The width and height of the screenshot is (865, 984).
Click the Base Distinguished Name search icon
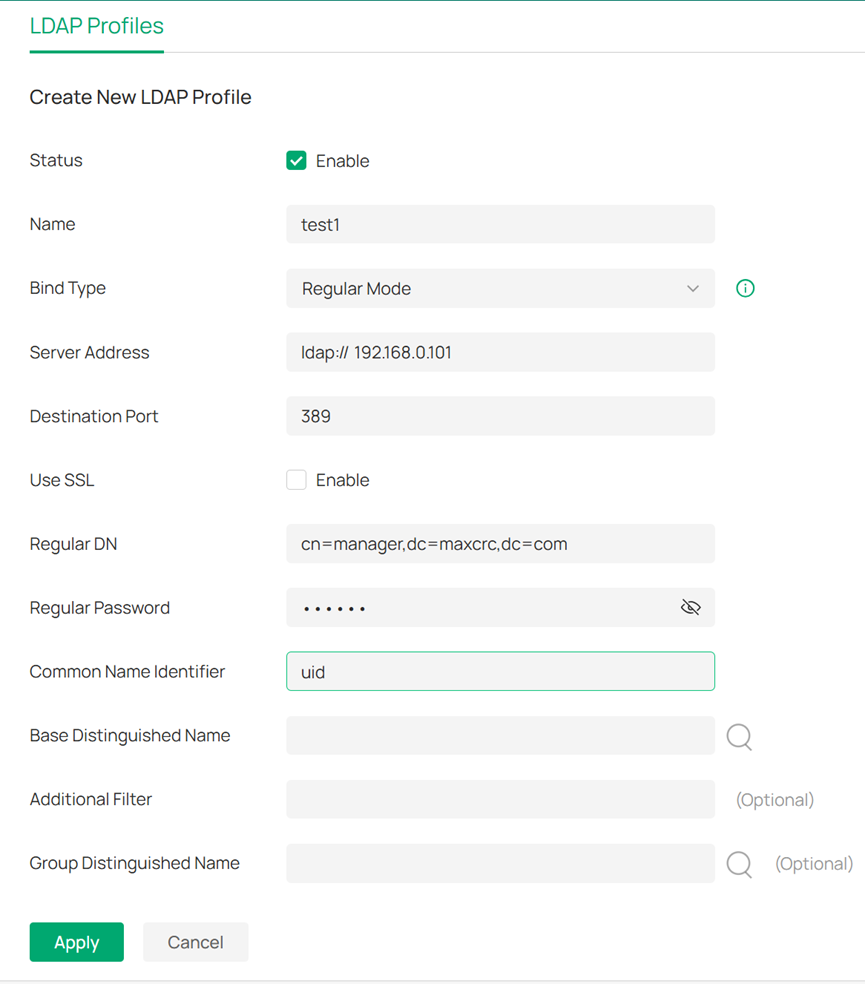(x=739, y=737)
